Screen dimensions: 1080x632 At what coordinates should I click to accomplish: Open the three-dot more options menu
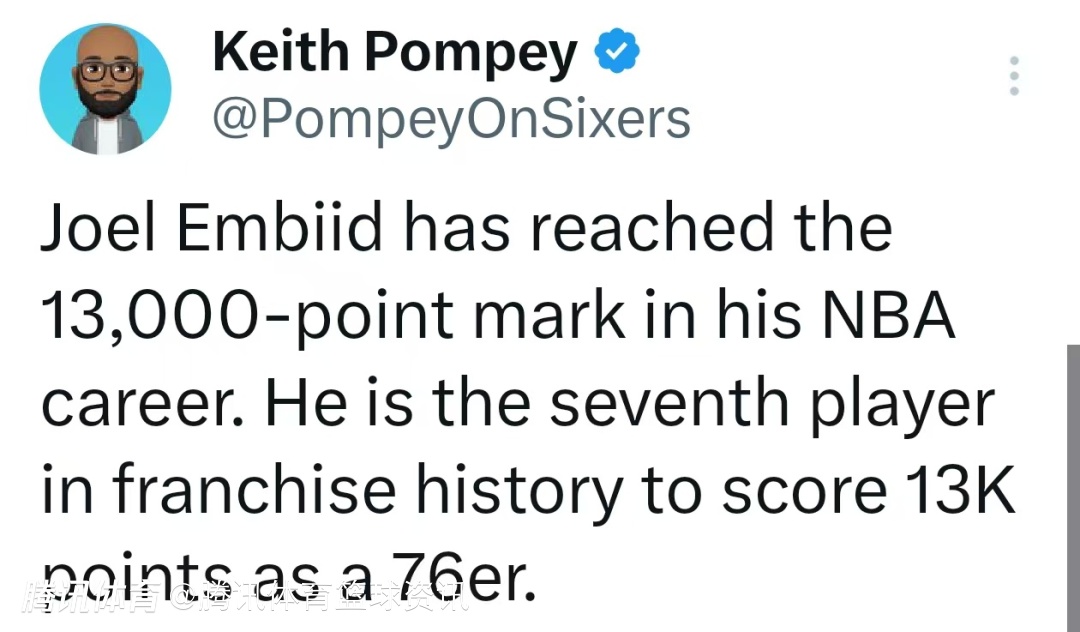click(1014, 76)
